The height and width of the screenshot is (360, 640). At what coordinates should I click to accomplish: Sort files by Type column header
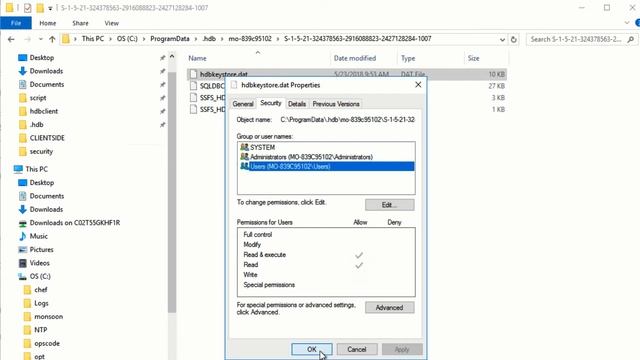point(408,58)
